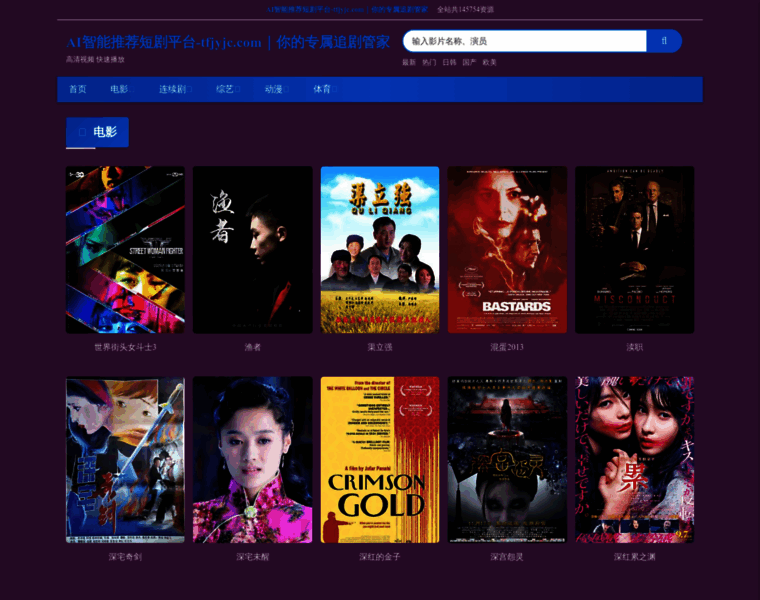Open the 深宅奇剑 movie poster
The width and height of the screenshot is (760, 600).
(x=125, y=460)
